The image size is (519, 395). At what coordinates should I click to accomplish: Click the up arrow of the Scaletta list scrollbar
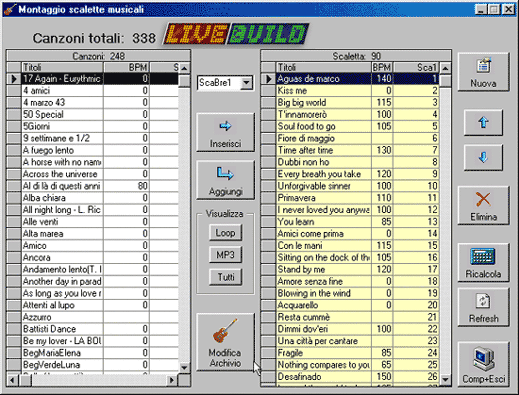pos(445,68)
